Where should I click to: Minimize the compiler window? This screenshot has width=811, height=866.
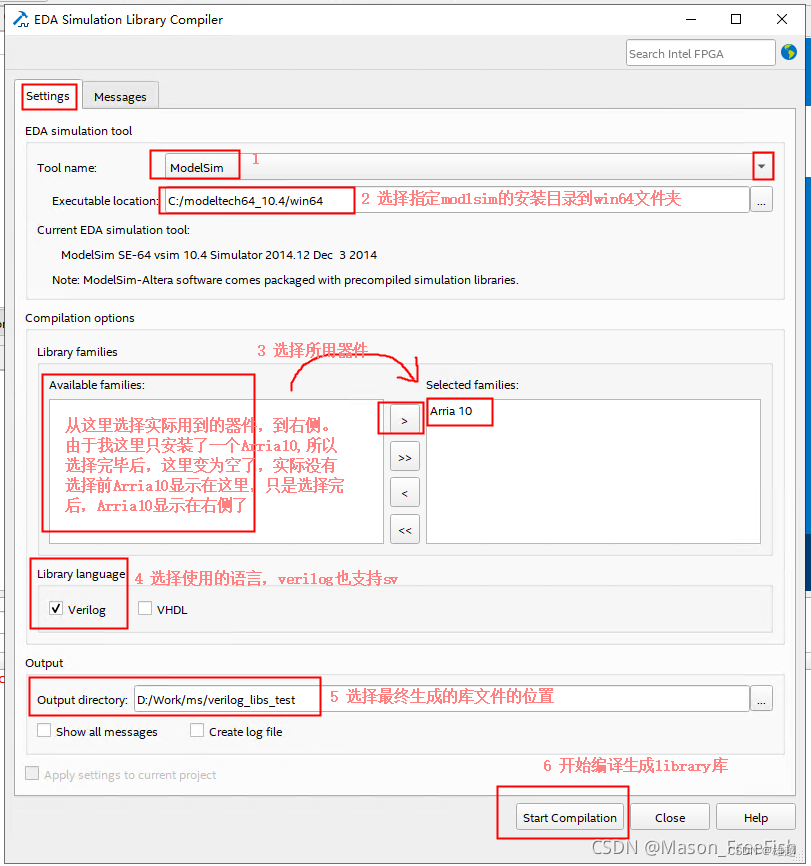[691, 19]
